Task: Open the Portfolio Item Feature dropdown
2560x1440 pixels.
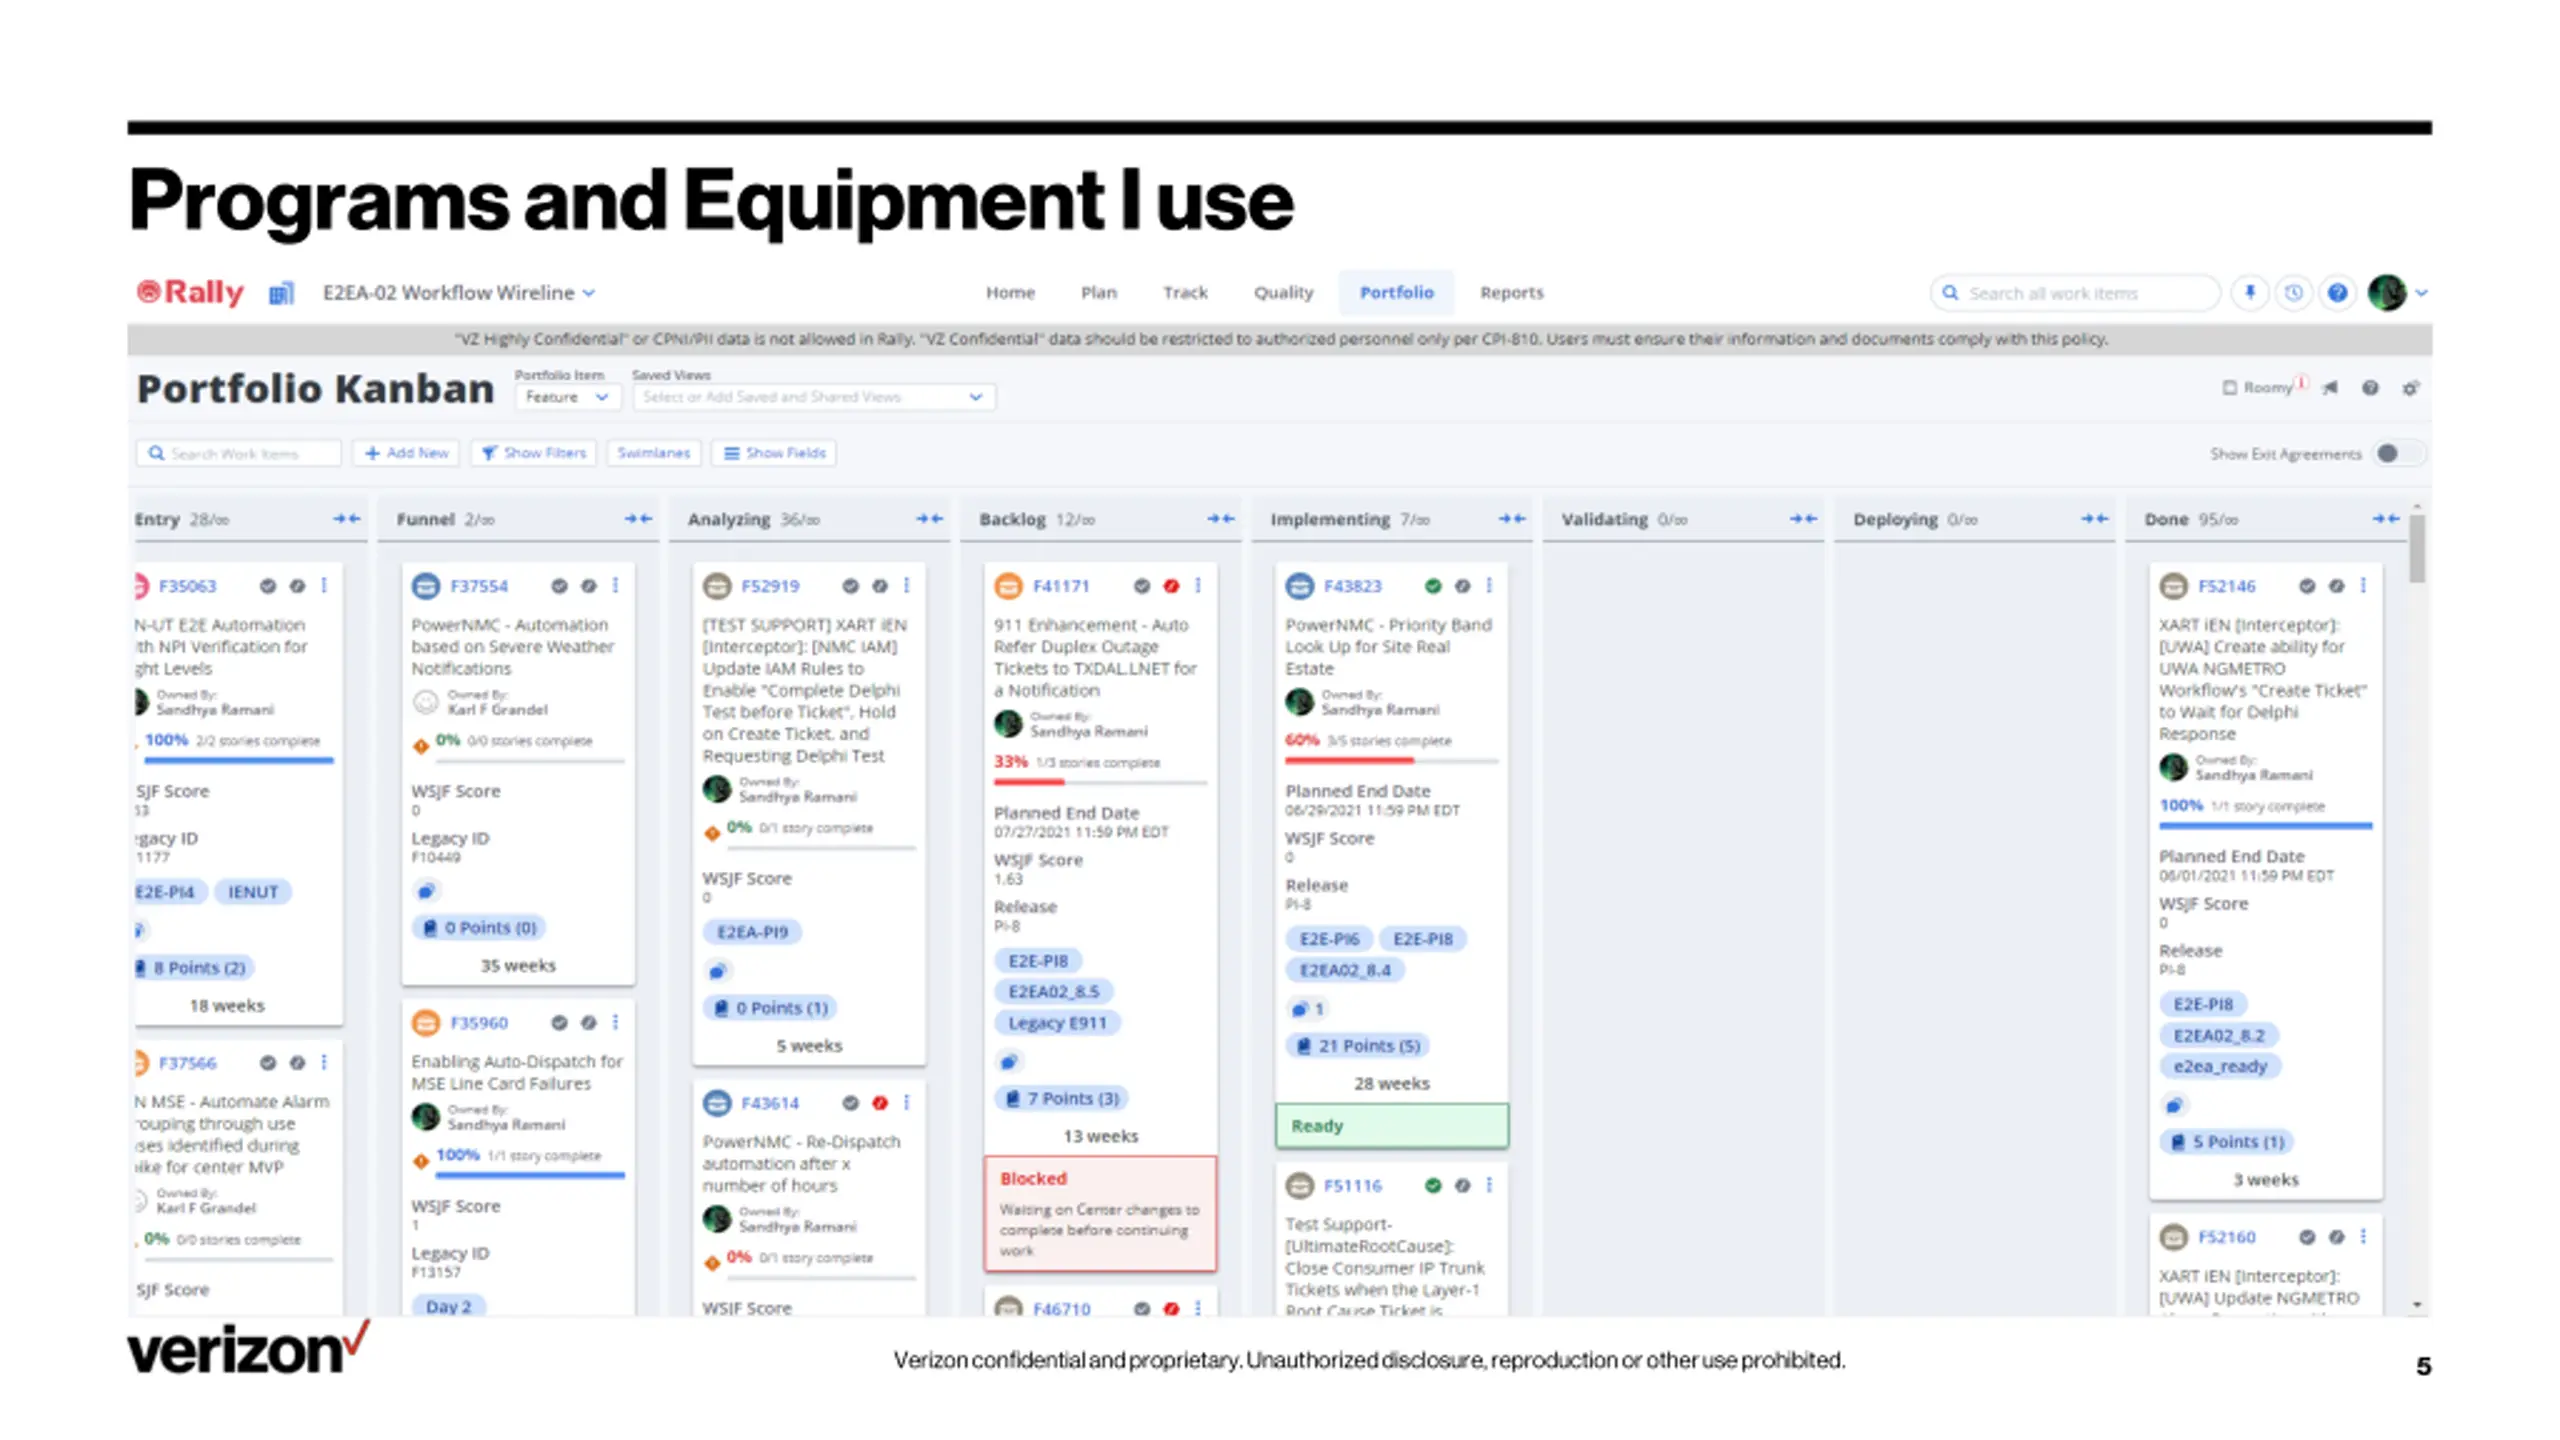Action: pos(567,397)
